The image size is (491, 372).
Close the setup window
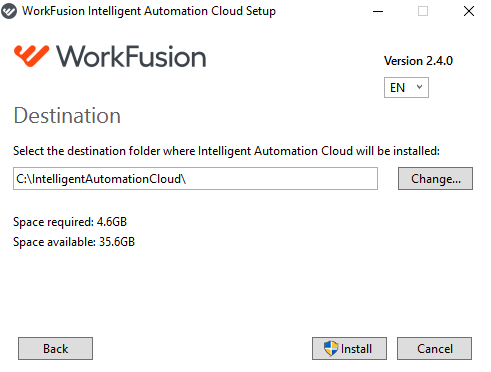[469, 11]
